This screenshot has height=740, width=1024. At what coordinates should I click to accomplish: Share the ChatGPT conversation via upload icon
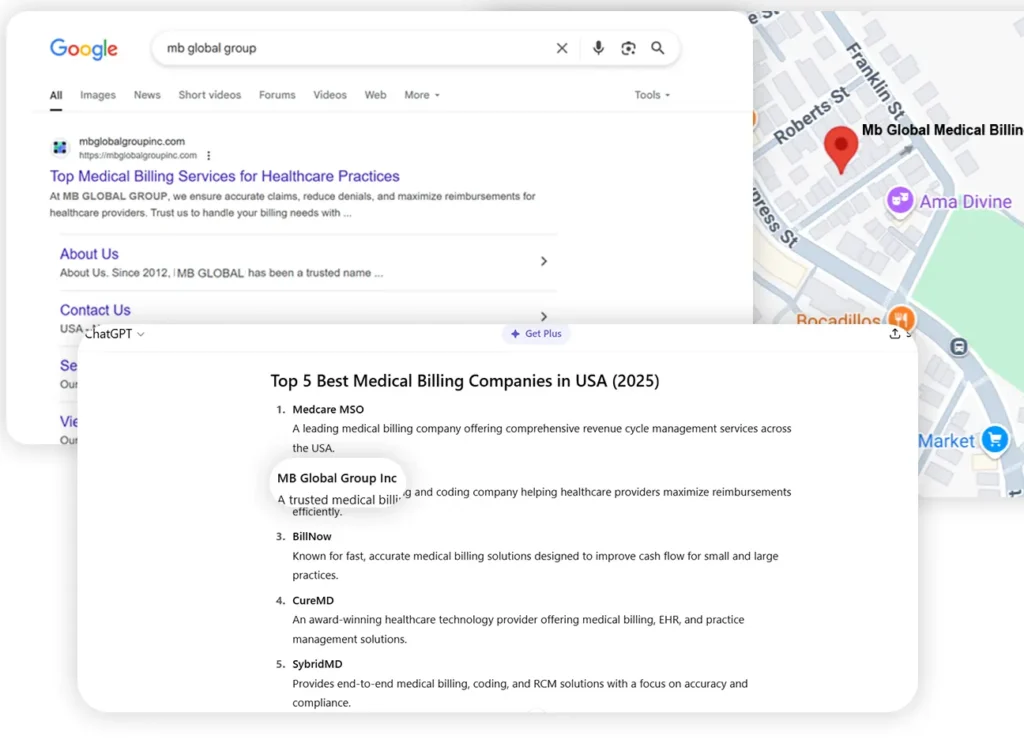[895, 334]
